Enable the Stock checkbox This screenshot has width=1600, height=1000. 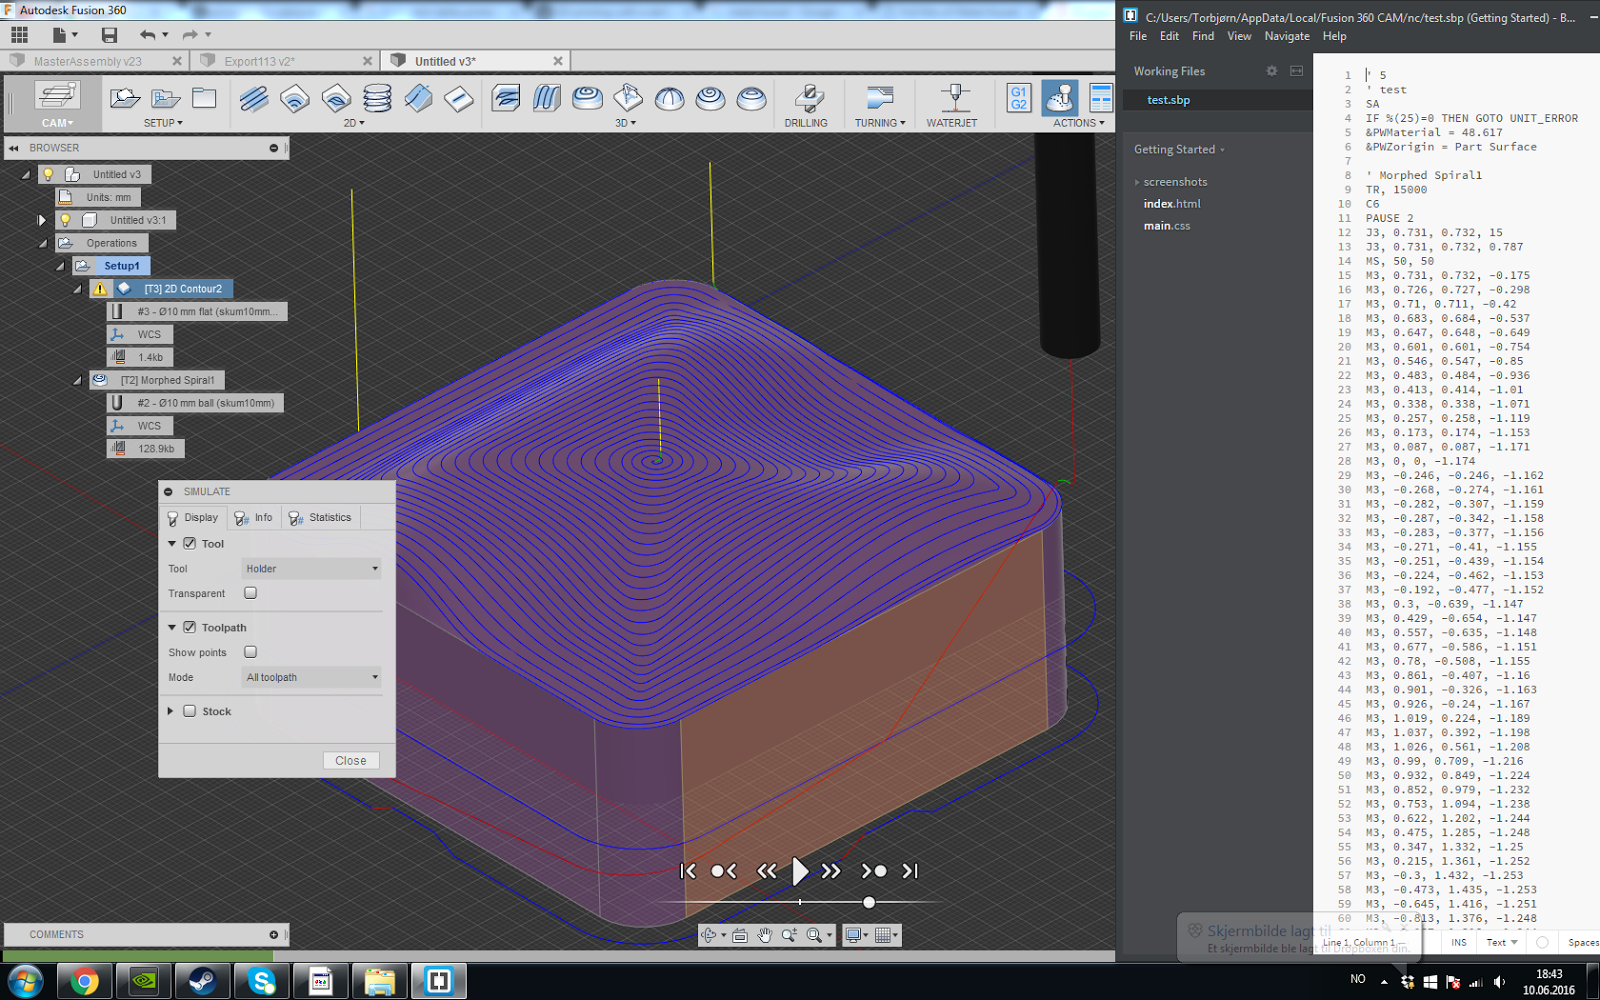pos(190,711)
